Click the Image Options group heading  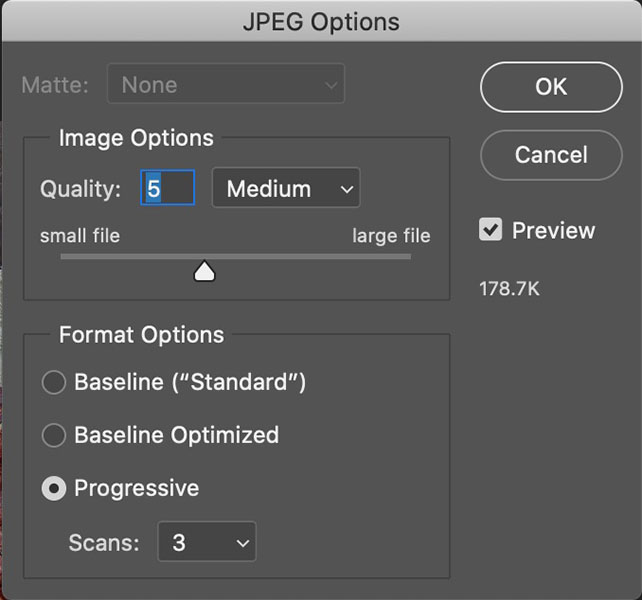pyautogui.click(x=136, y=138)
